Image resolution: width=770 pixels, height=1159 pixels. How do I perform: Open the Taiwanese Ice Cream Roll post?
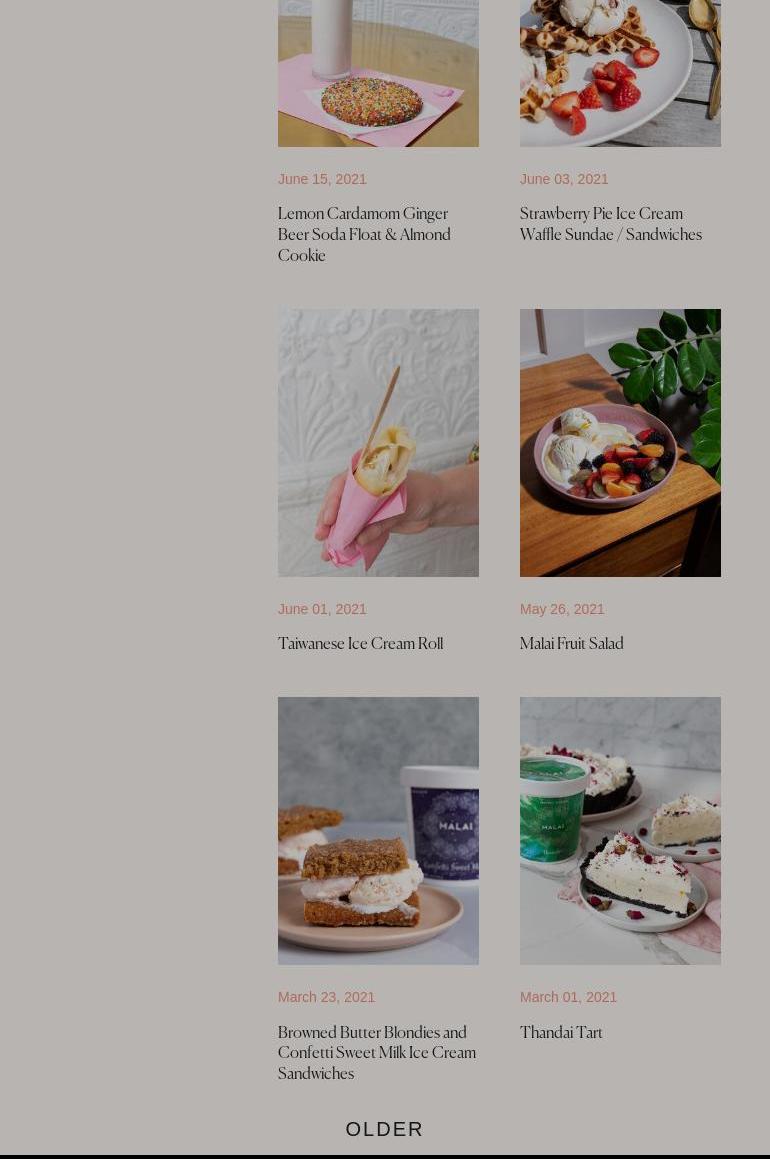[361, 644]
